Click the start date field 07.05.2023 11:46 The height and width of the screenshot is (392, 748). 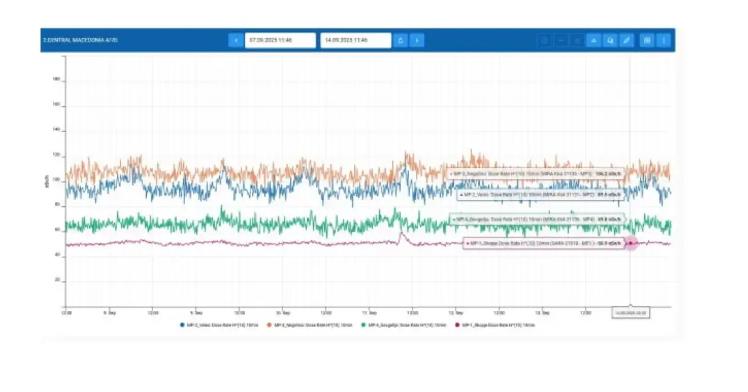280,41
